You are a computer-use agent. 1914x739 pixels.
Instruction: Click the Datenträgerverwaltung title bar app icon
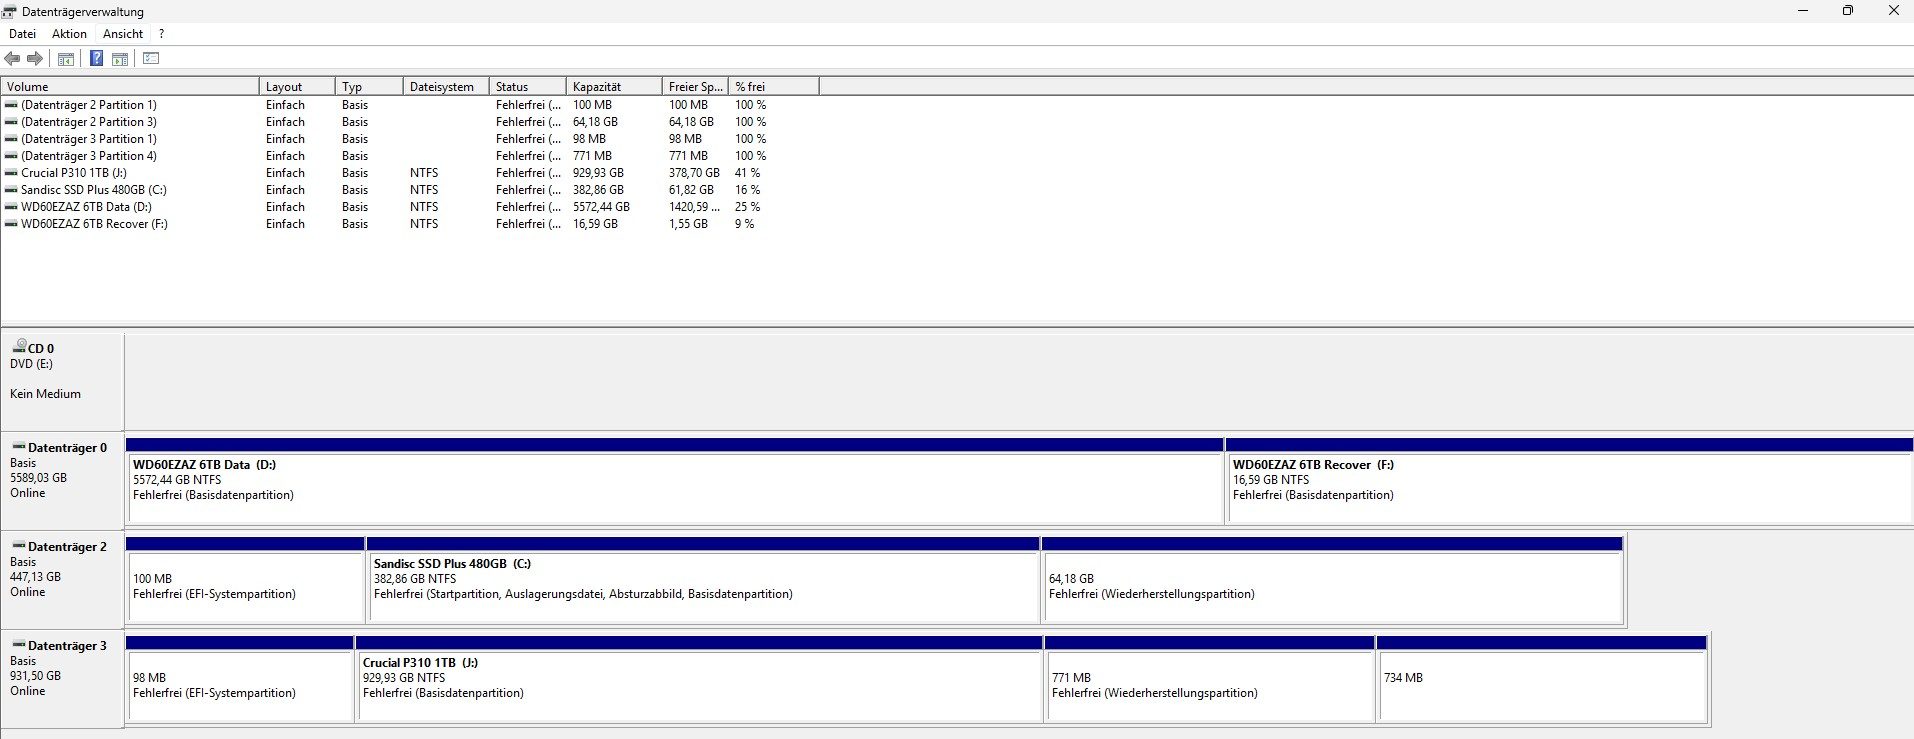pos(10,12)
